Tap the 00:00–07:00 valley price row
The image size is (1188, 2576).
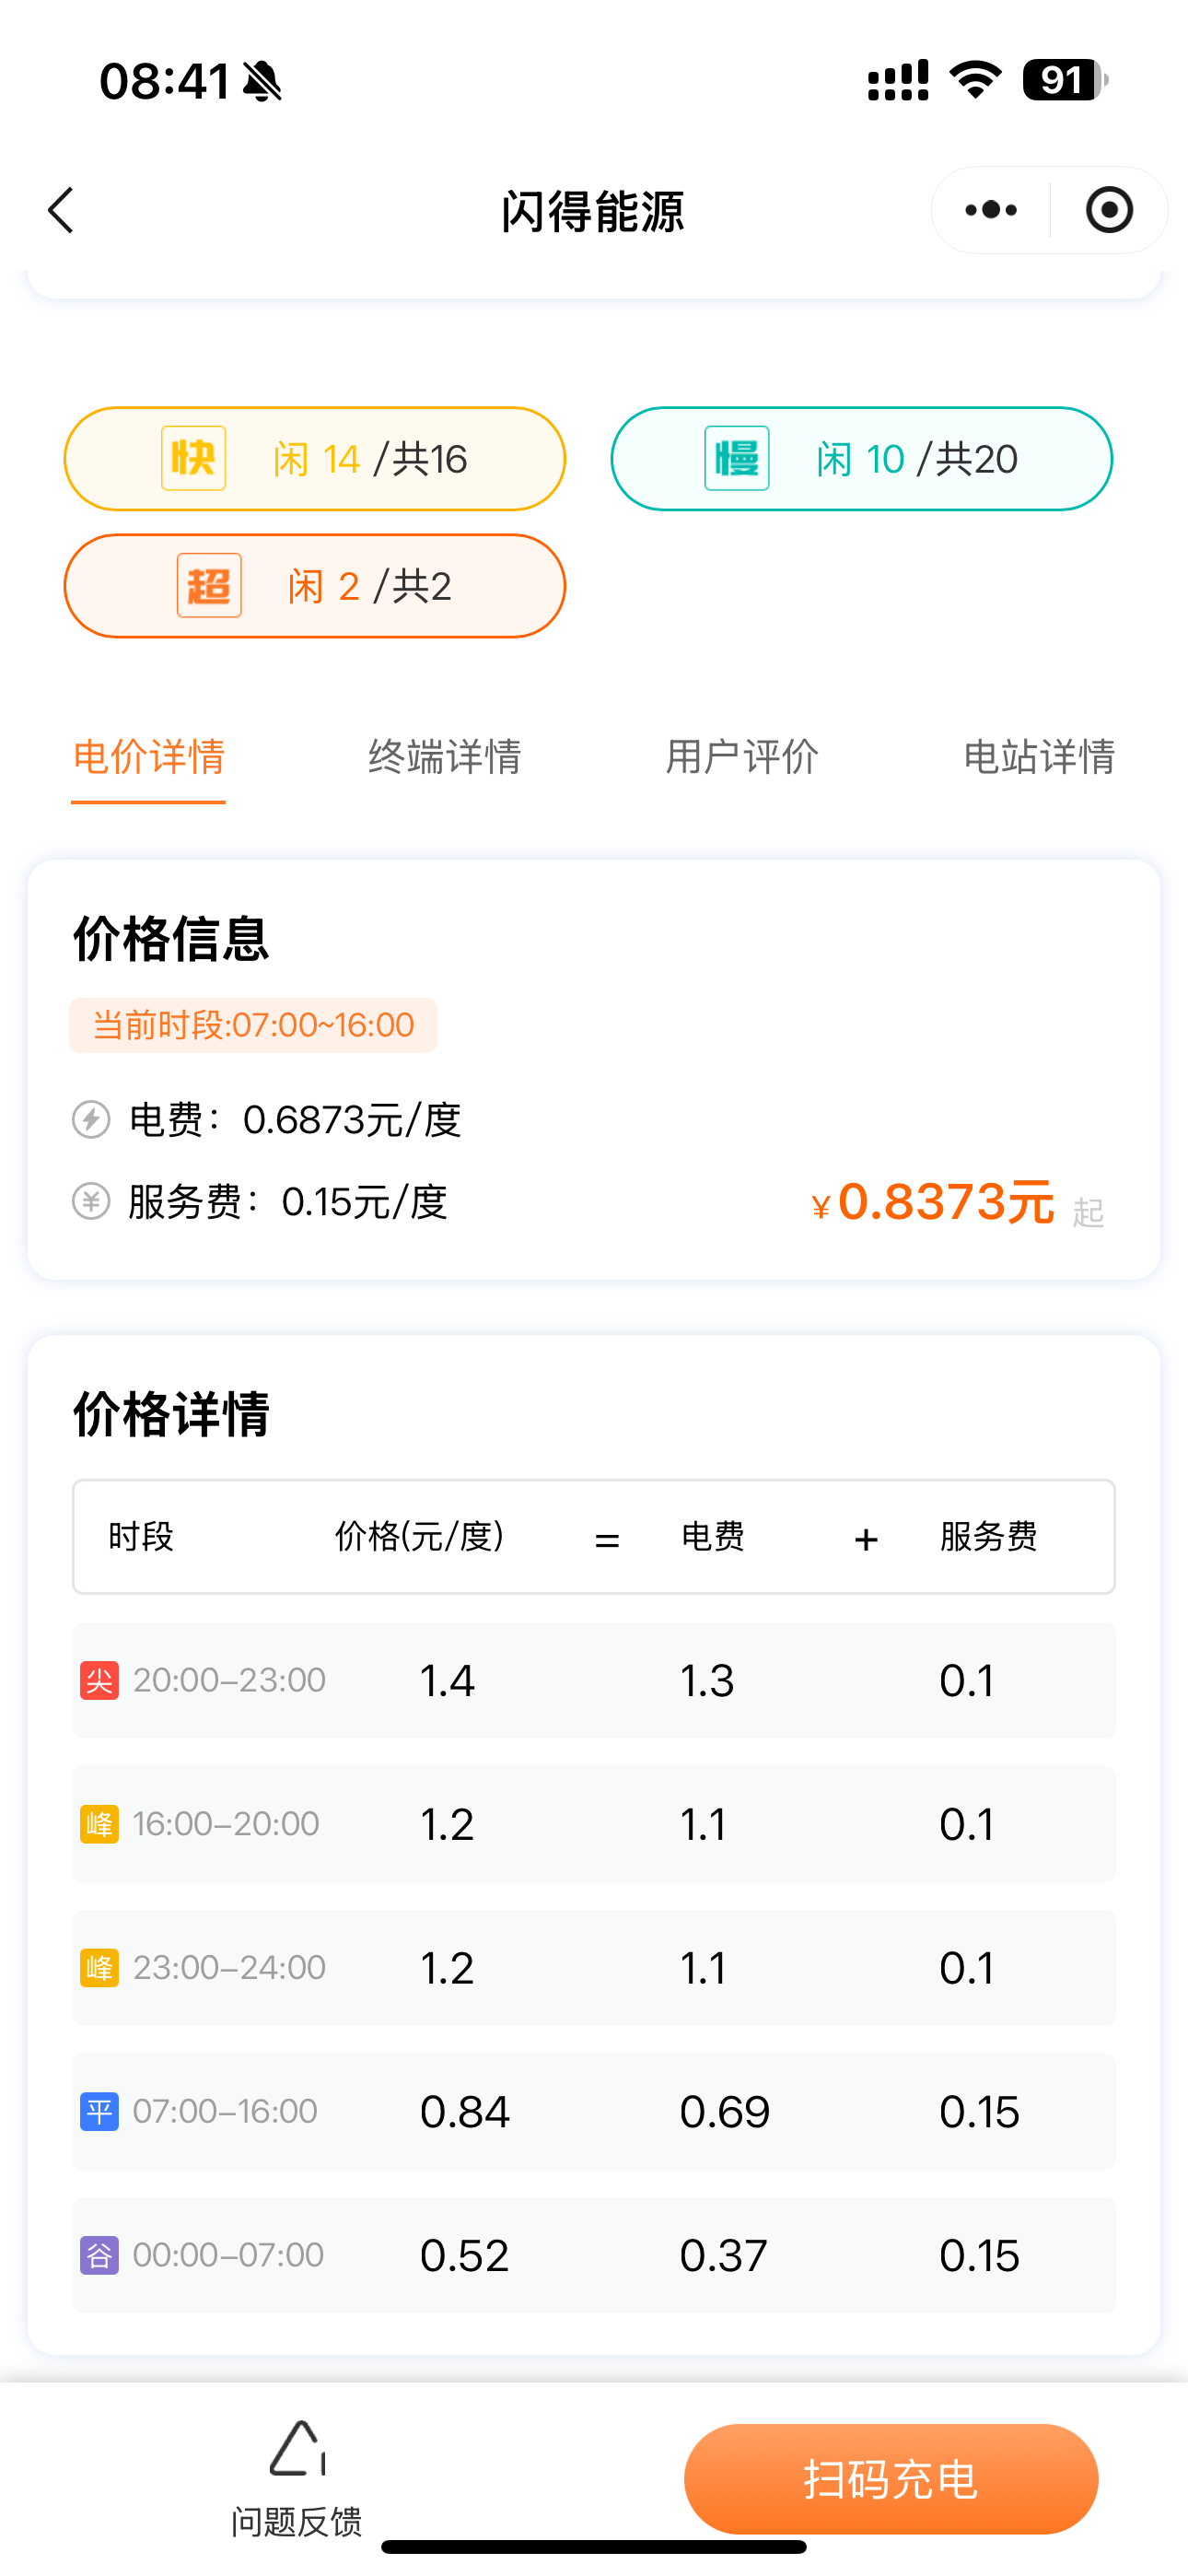click(x=593, y=2255)
